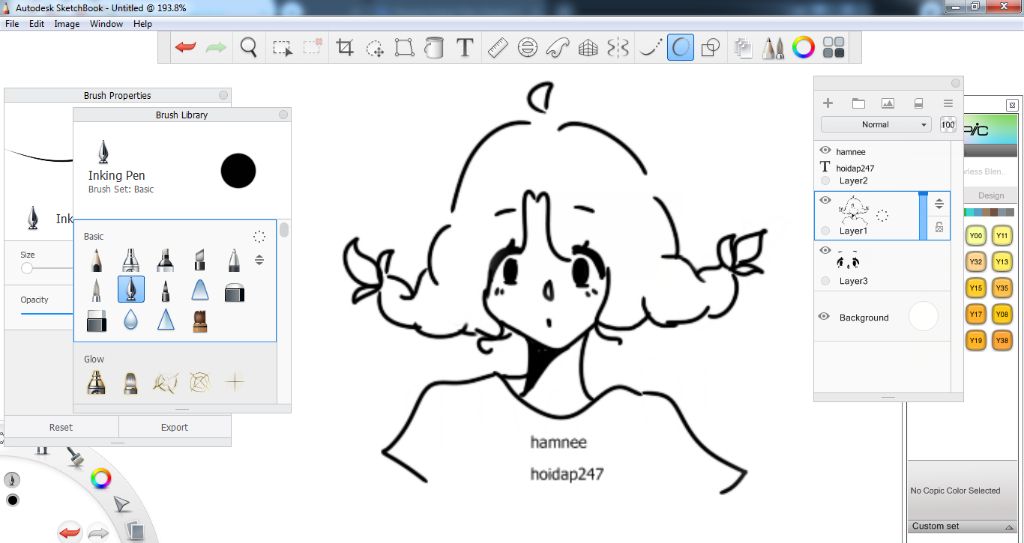The height and width of the screenshot is (543, 1024).
Task: Select the Shapes draw-style tool
Action: (710, 47)
